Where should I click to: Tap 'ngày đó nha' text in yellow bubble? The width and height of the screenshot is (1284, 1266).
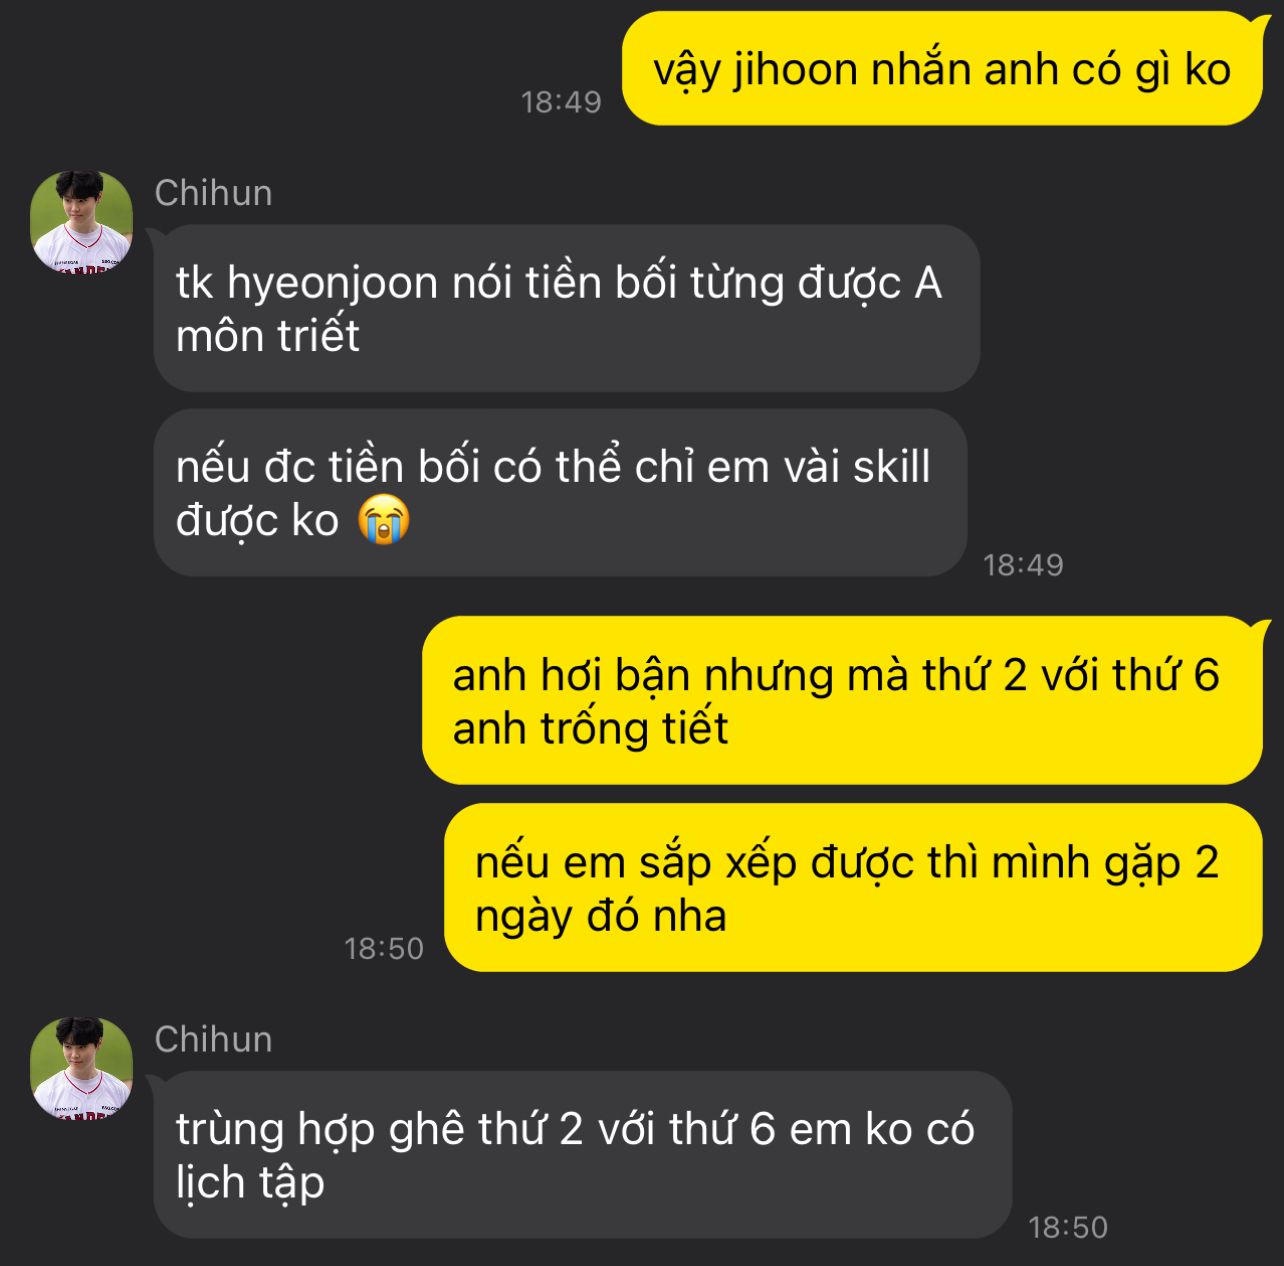601,916
